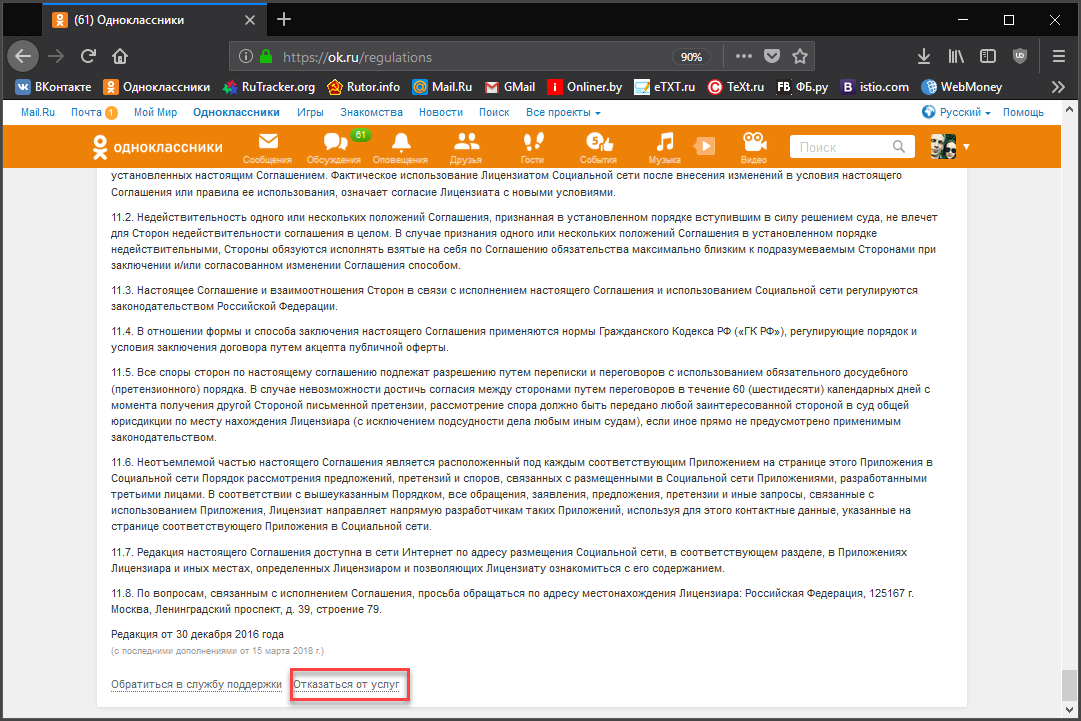
Task: Click Отказаться от услуг link
Action: pyautogui.click(x=346, y=685)
